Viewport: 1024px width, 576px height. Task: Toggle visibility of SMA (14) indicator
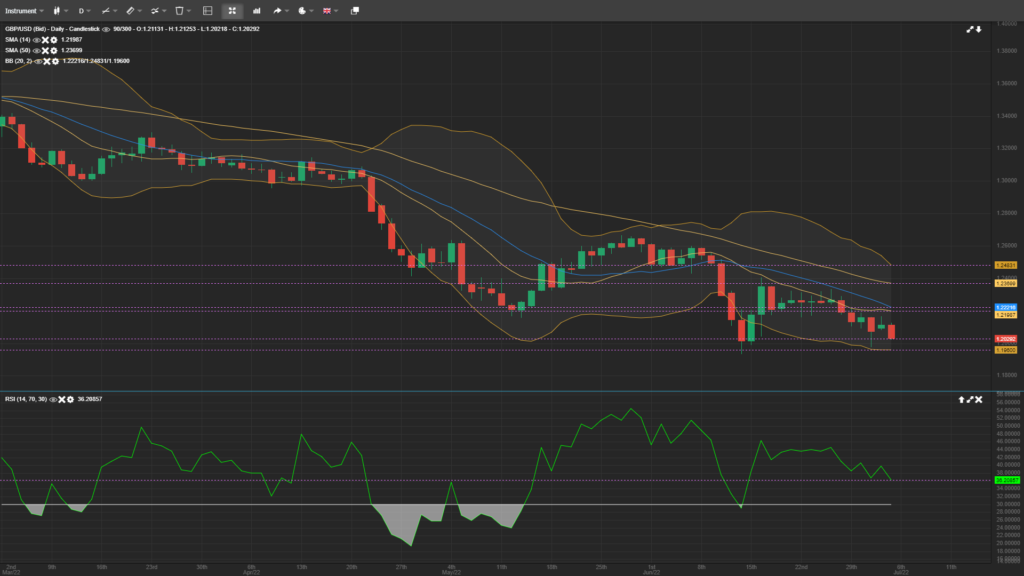[37, 39]
